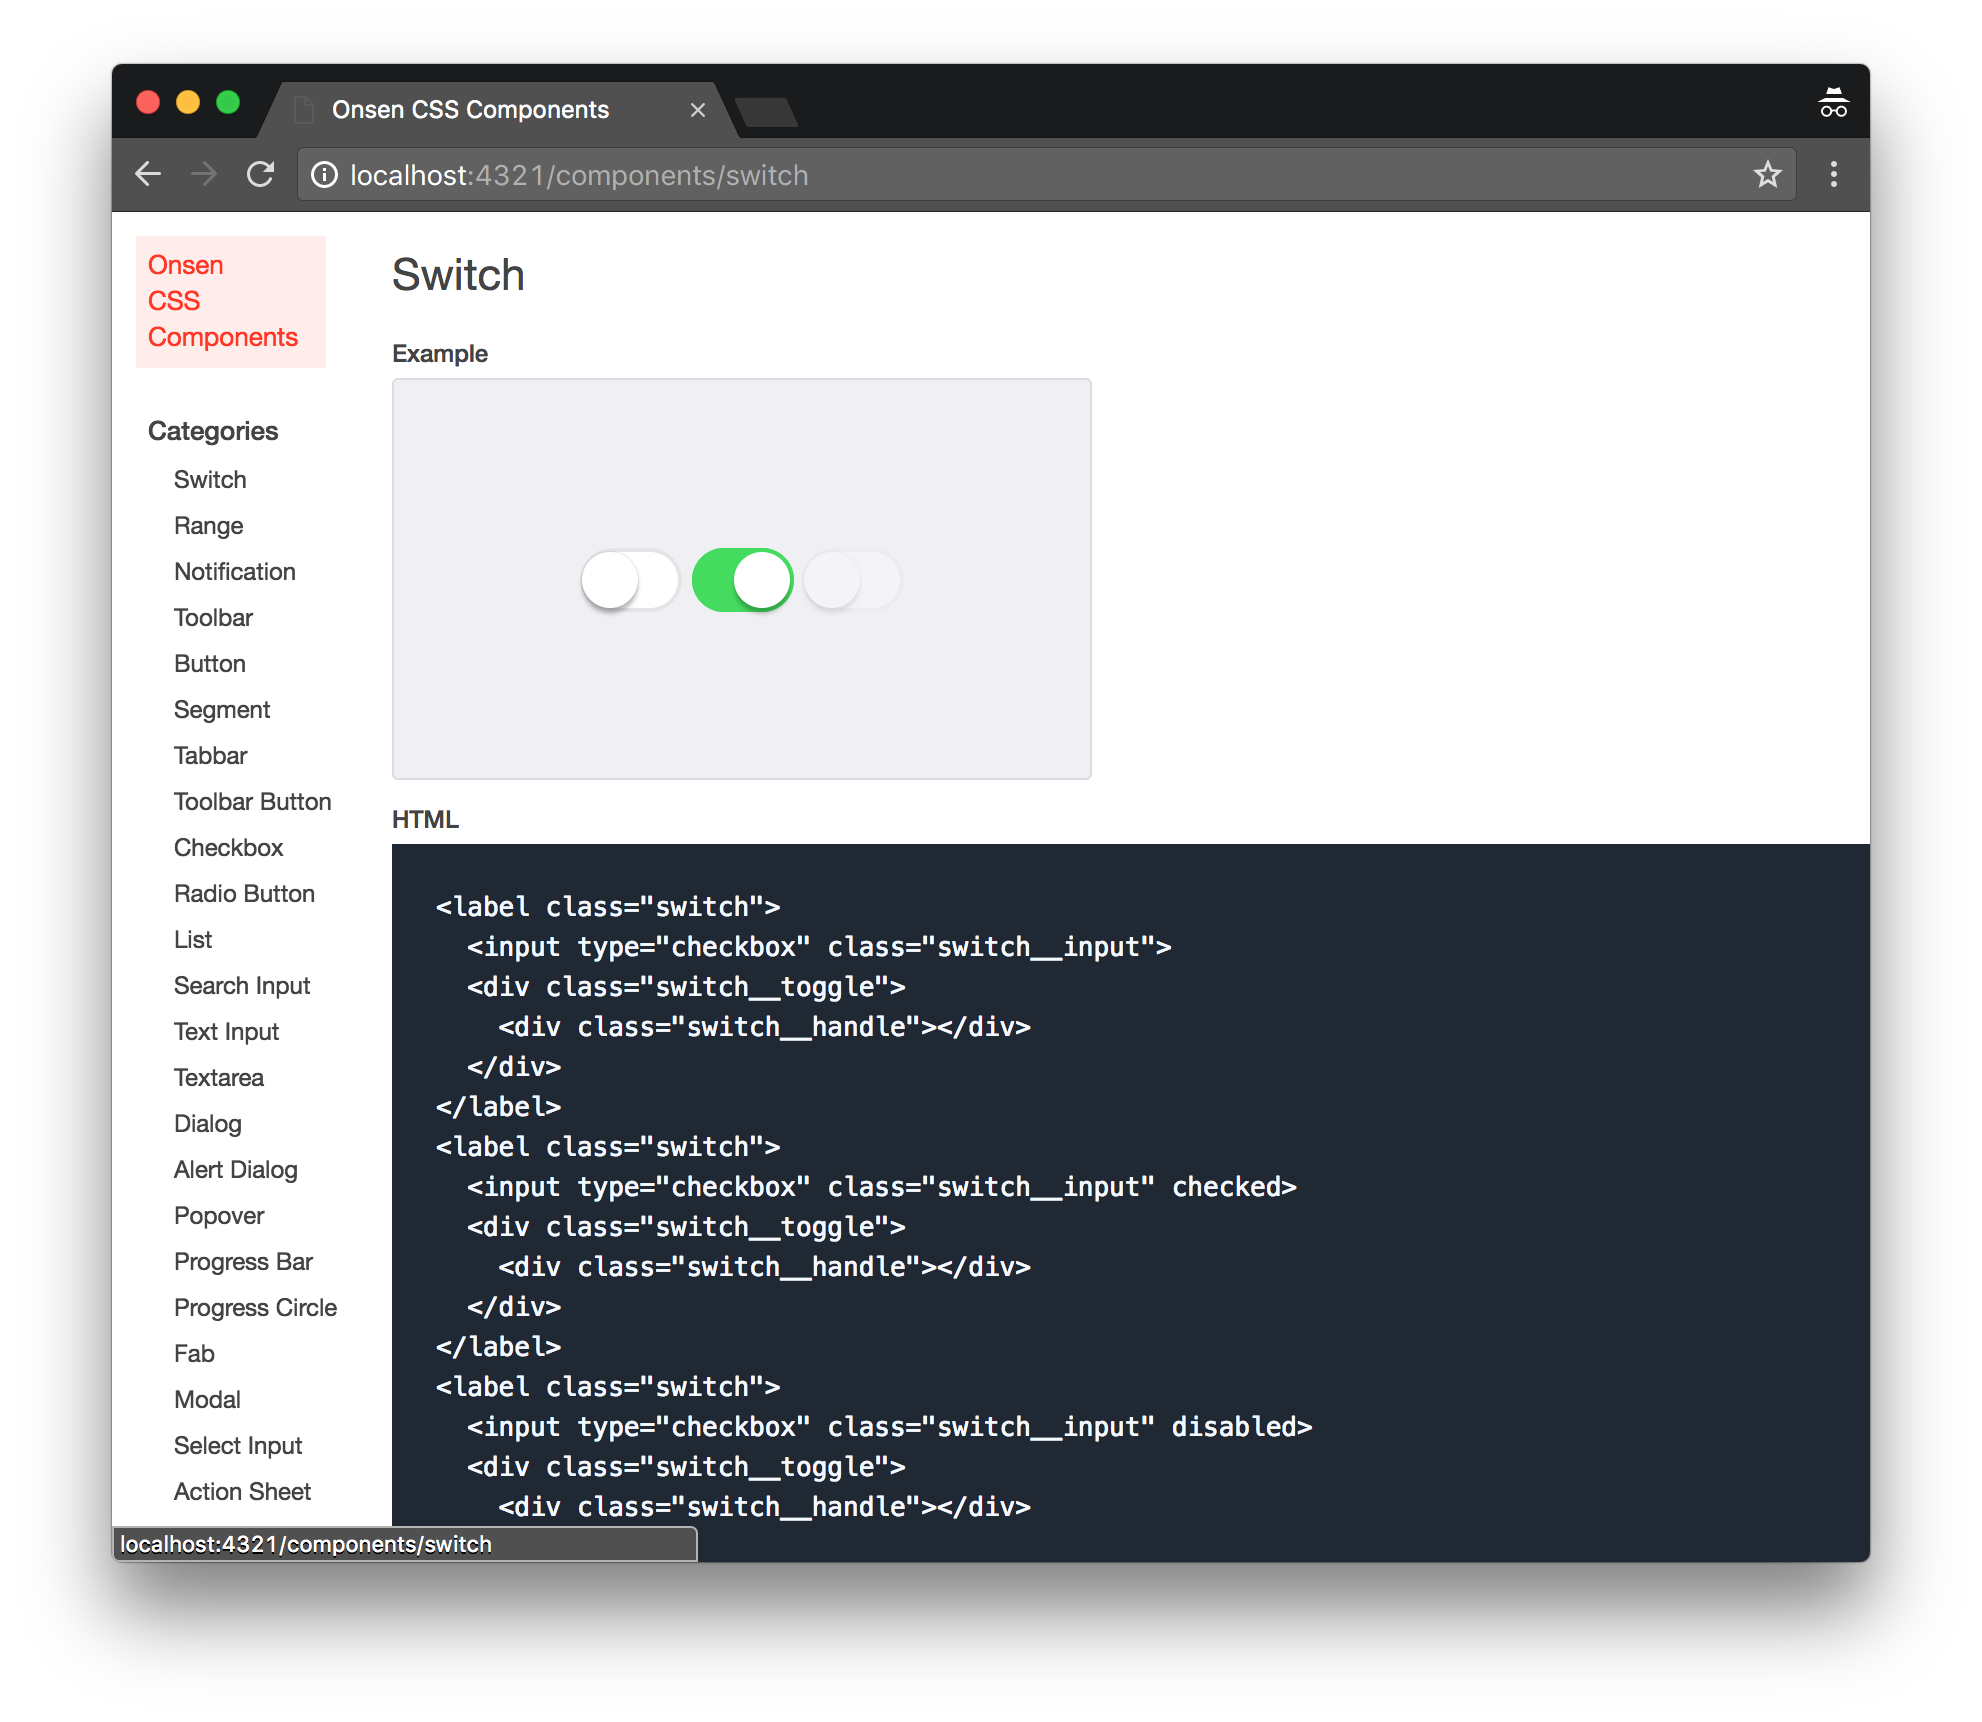
Task: Click the disabled grey switch
Action: (852, 580)
